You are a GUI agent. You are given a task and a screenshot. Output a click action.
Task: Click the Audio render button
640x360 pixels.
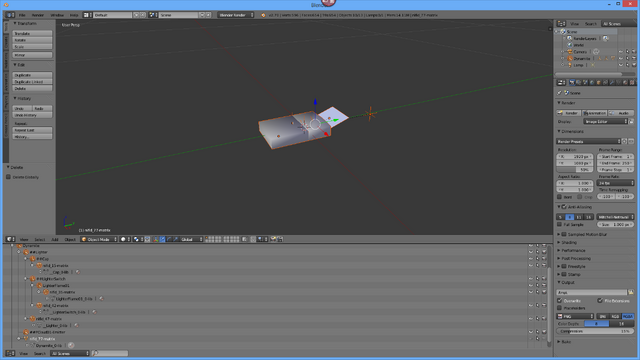coord(621,113)
